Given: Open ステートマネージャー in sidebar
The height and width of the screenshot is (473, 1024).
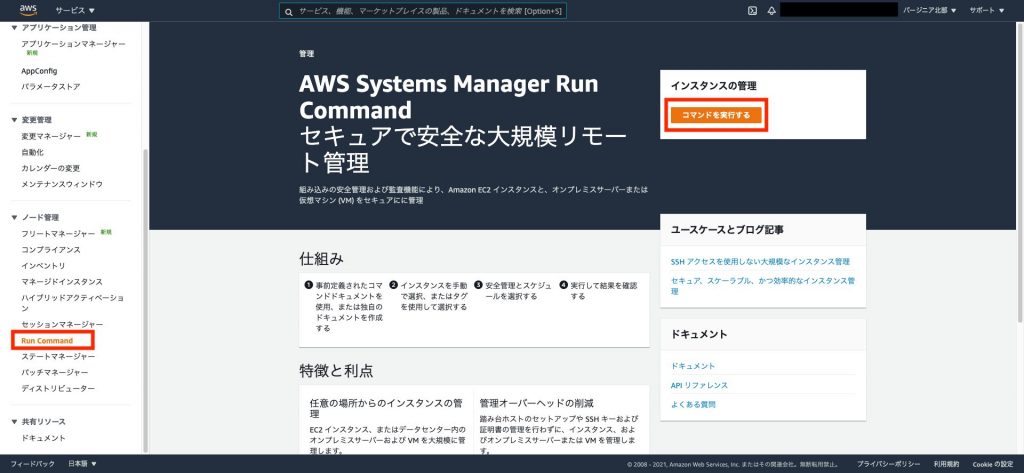Looking at the screenshot, I should (58, 357).
